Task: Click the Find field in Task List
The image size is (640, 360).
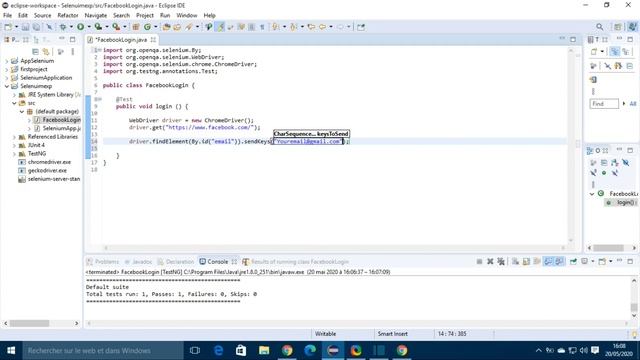Action: pos(604,104)
